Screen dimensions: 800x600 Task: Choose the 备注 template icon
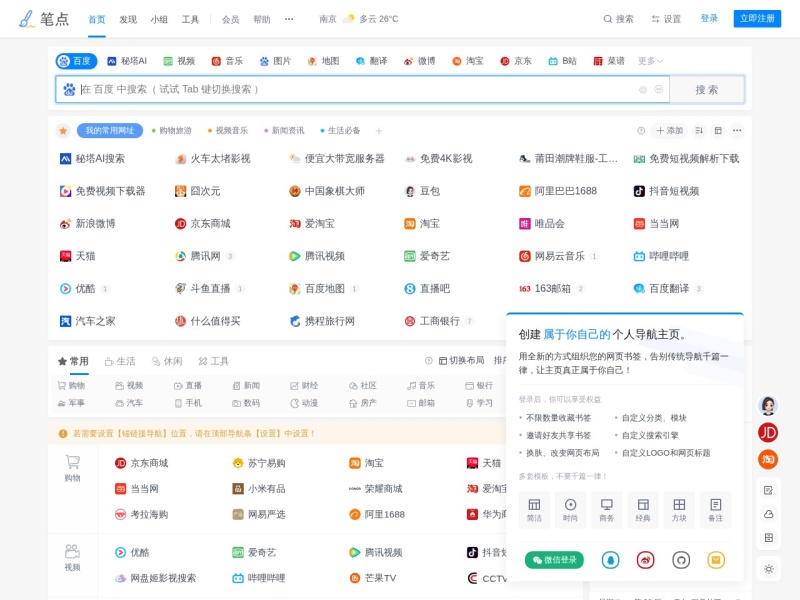tap(715, 510)
